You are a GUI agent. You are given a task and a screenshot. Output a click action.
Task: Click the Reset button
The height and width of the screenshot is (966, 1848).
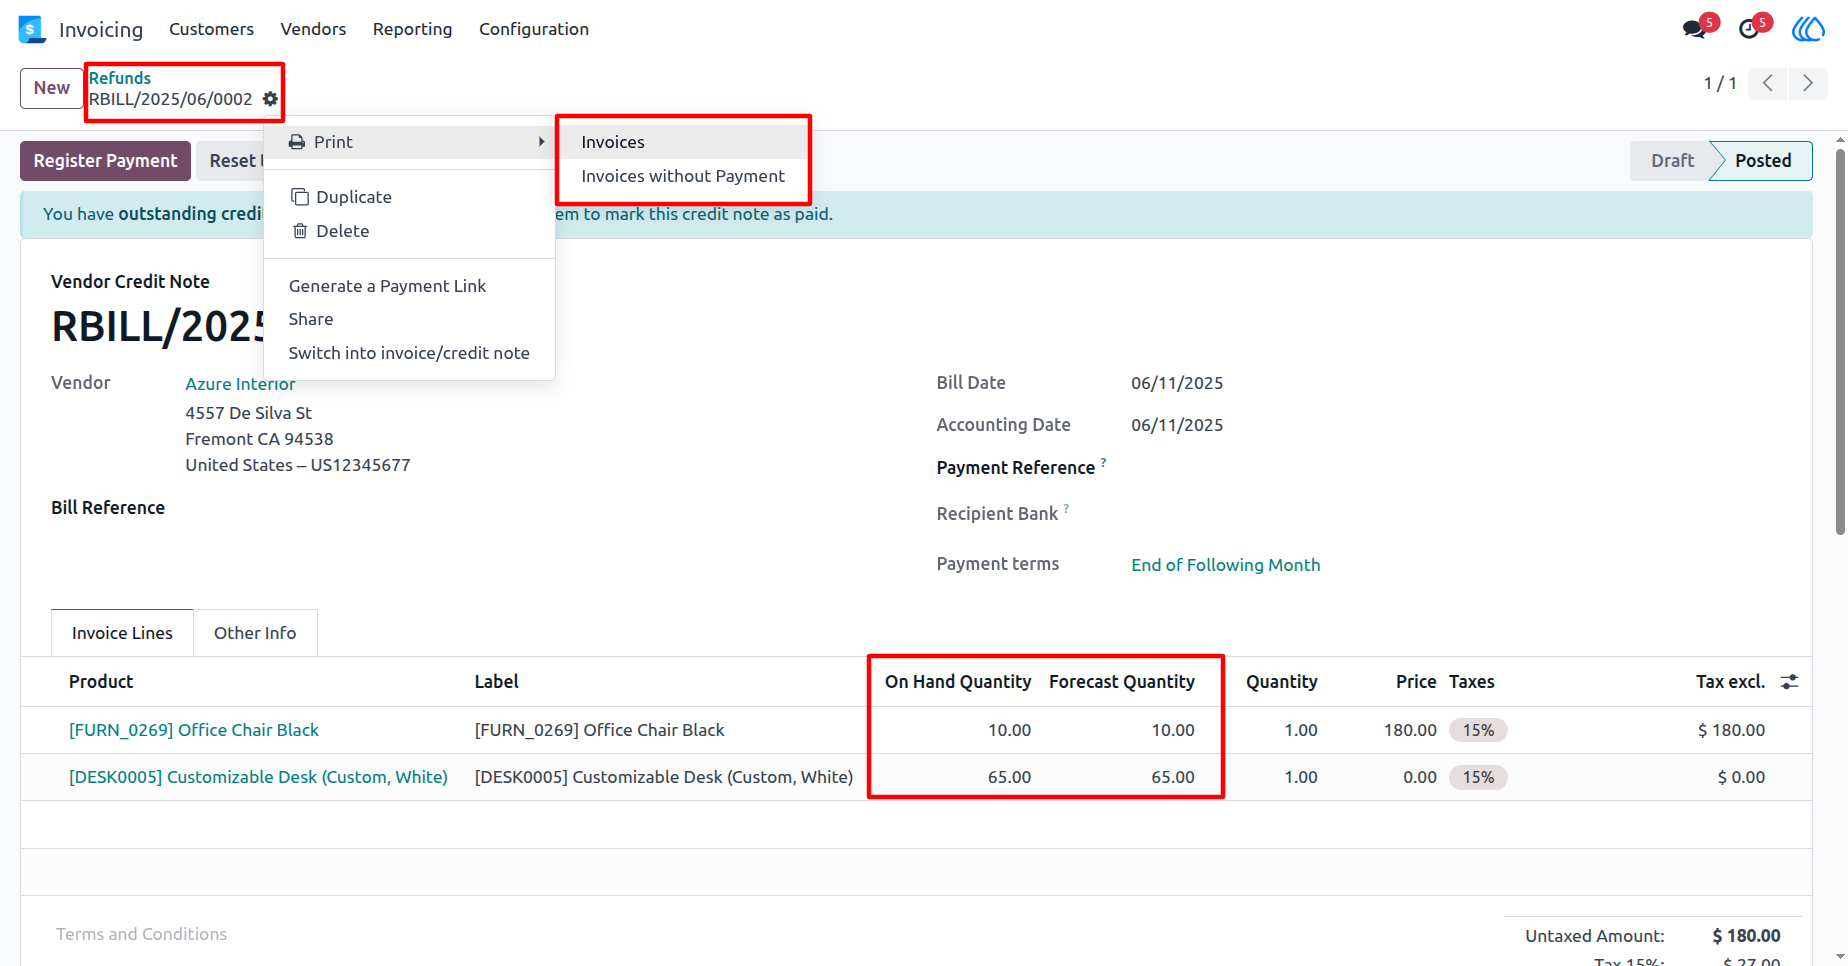[x=230, y=161]
